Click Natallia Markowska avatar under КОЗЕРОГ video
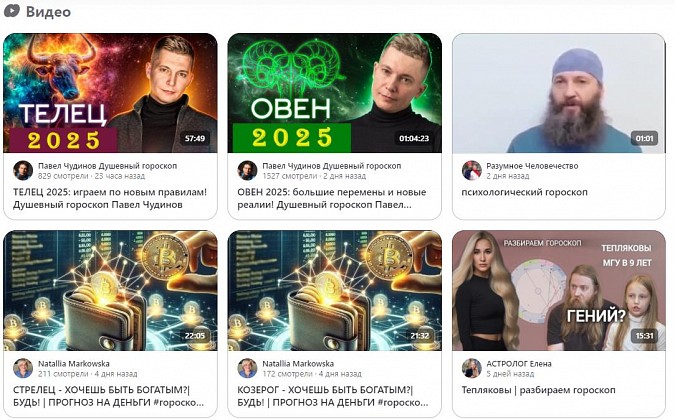 click(247, 368)
